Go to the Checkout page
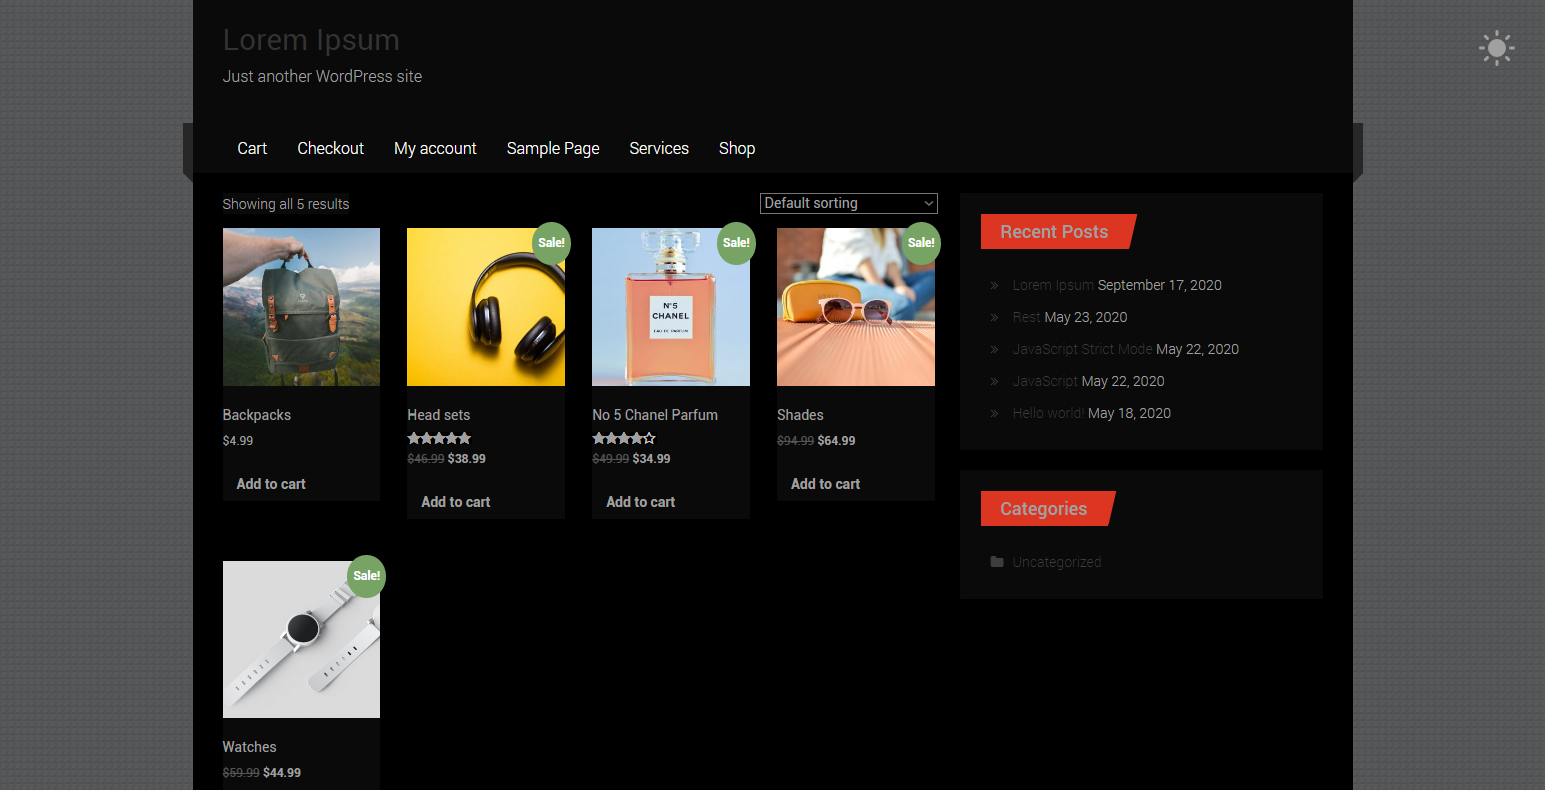1560x790 pixels. [x=330, y=148]
